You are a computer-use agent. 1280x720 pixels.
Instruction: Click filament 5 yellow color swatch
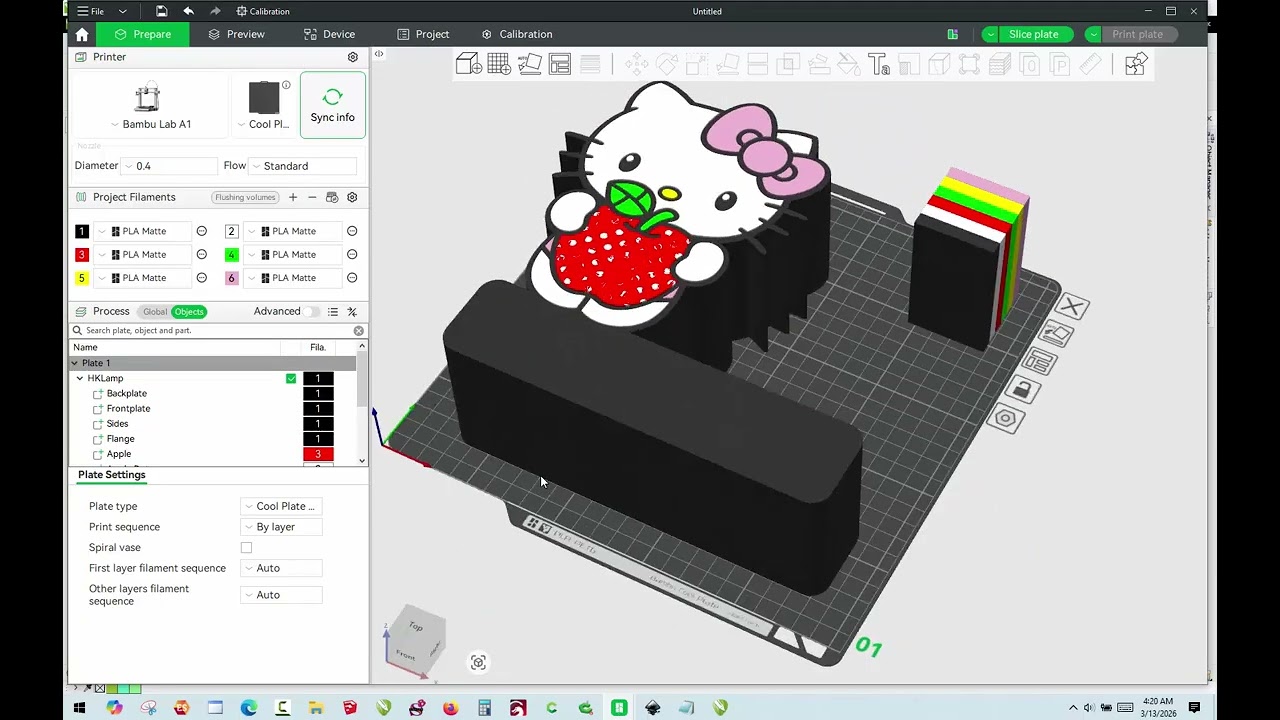pos(82,278)
